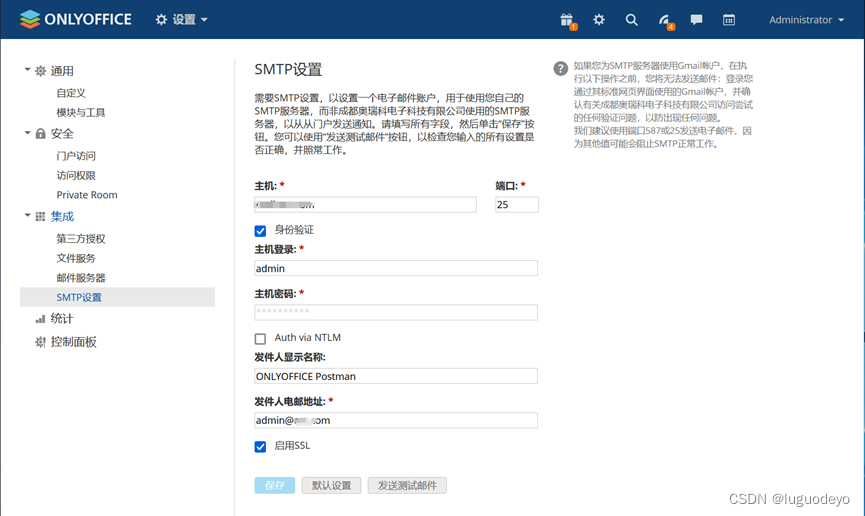This screenshot has height=516, width=865.
Task: Click the 发件人显示名称 field
Action: pyautogui.click(x=396, y=376)
